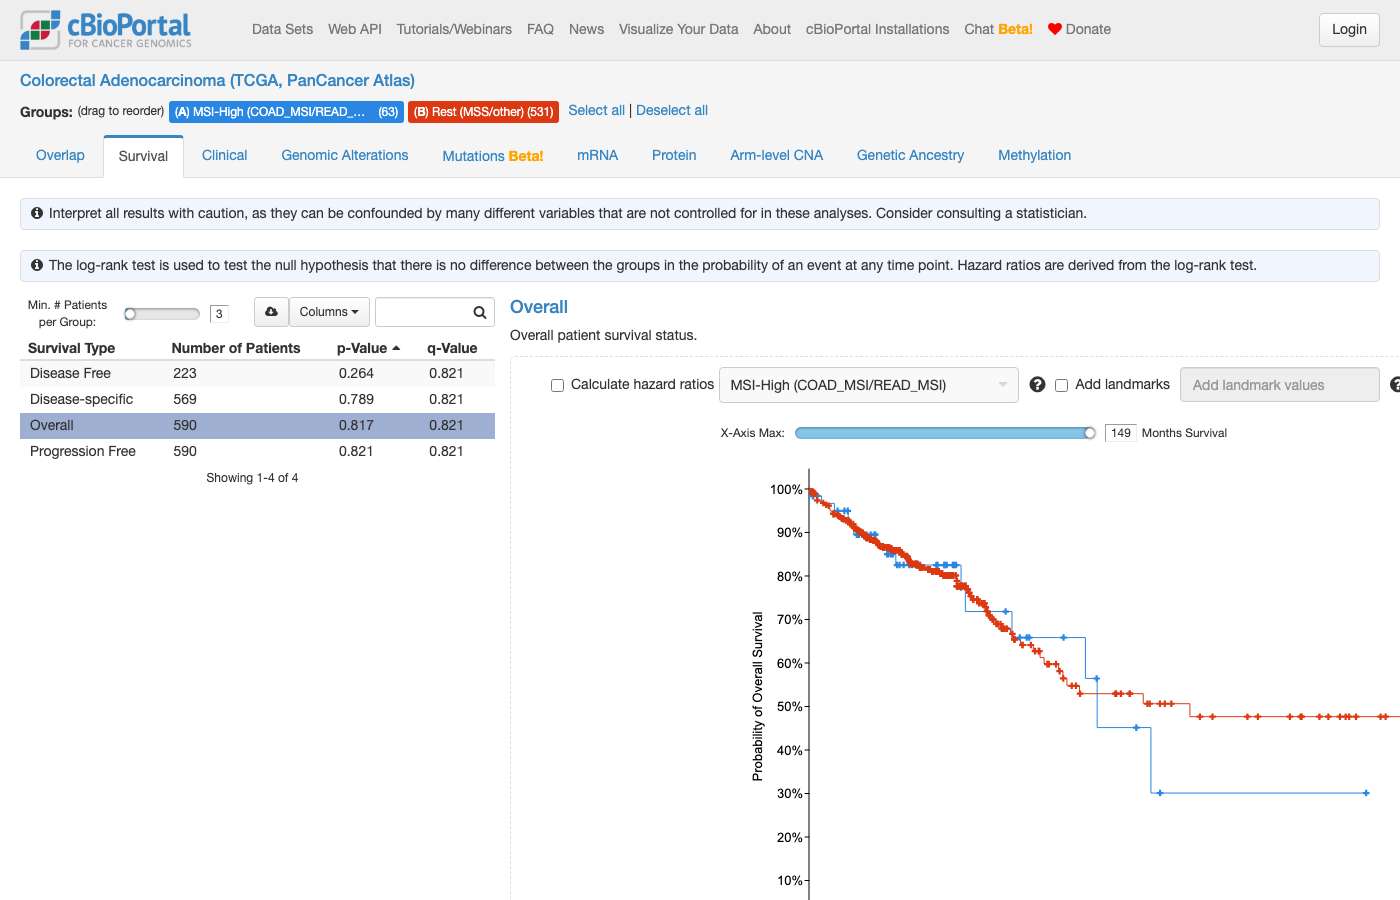Viewport: 1400px width, 900px height.
Task: Select the Disease Free row
Action: 257,373
